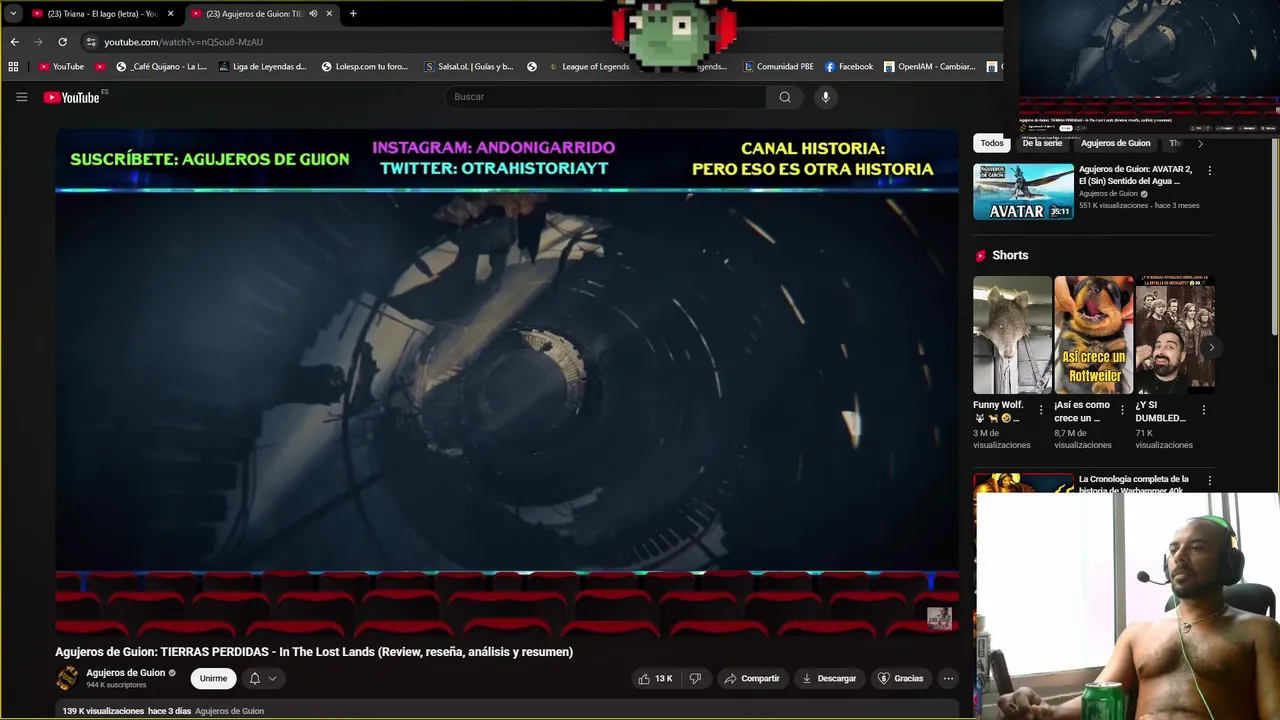This screenshot has height=720, width=1280.
Task: Select the Todos filter chip
Action: 992,143
